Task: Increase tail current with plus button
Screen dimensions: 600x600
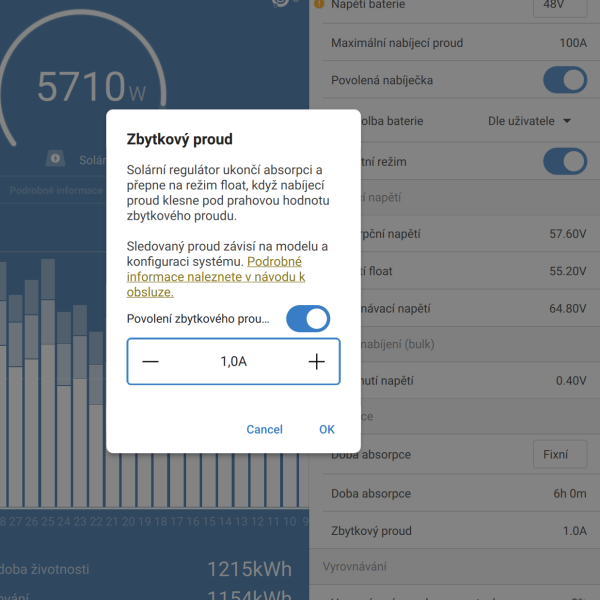Action: click(316, 362)
